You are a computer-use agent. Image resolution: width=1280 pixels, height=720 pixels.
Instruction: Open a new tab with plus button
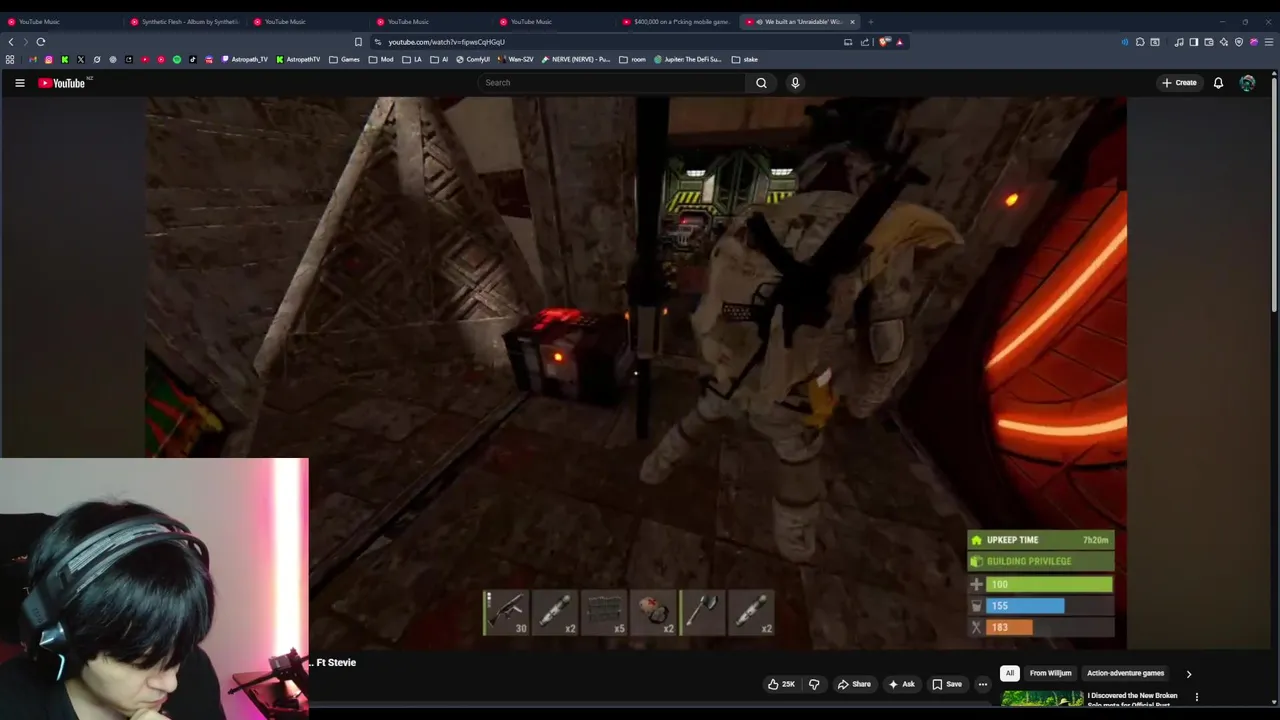tap(870, 22)
